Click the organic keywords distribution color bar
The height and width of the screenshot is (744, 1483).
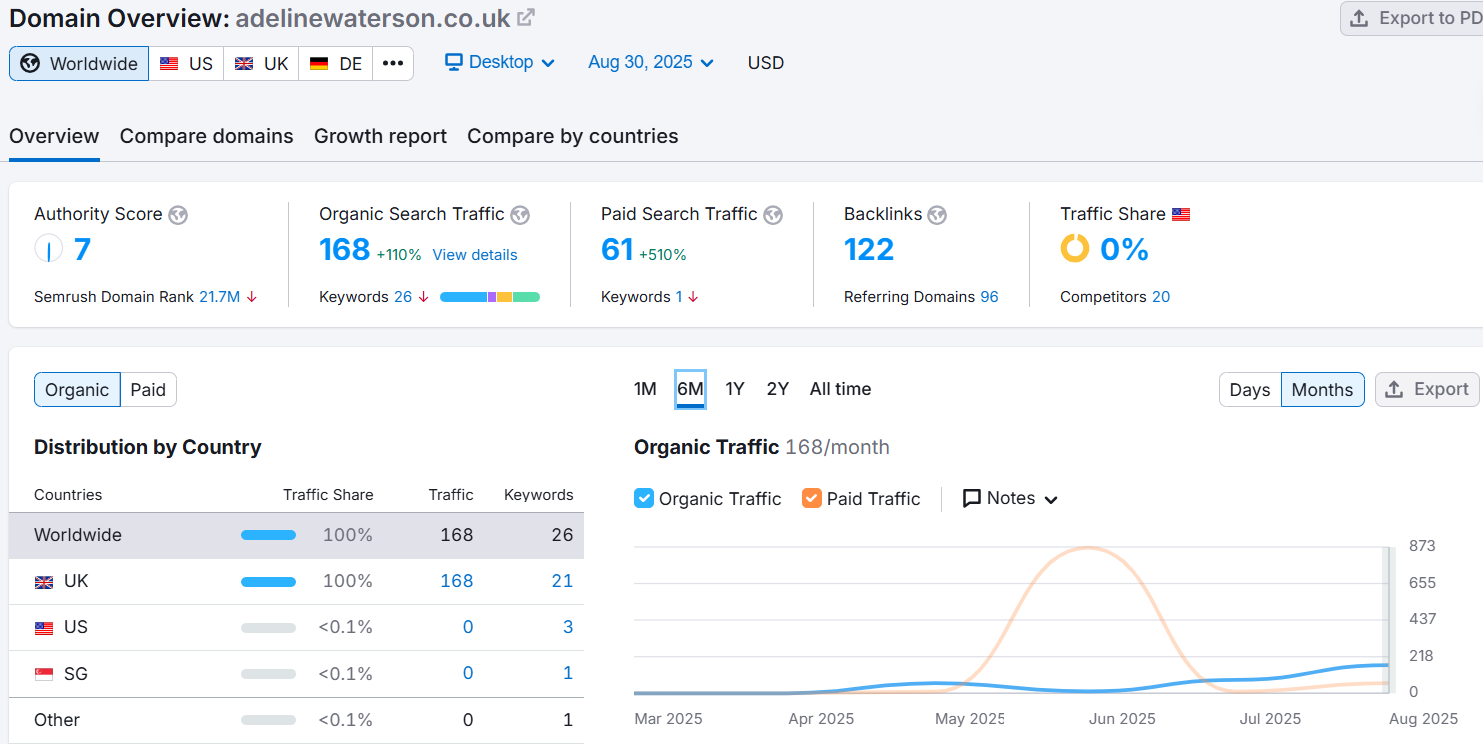pyautogui.click(x=490, y=297)
